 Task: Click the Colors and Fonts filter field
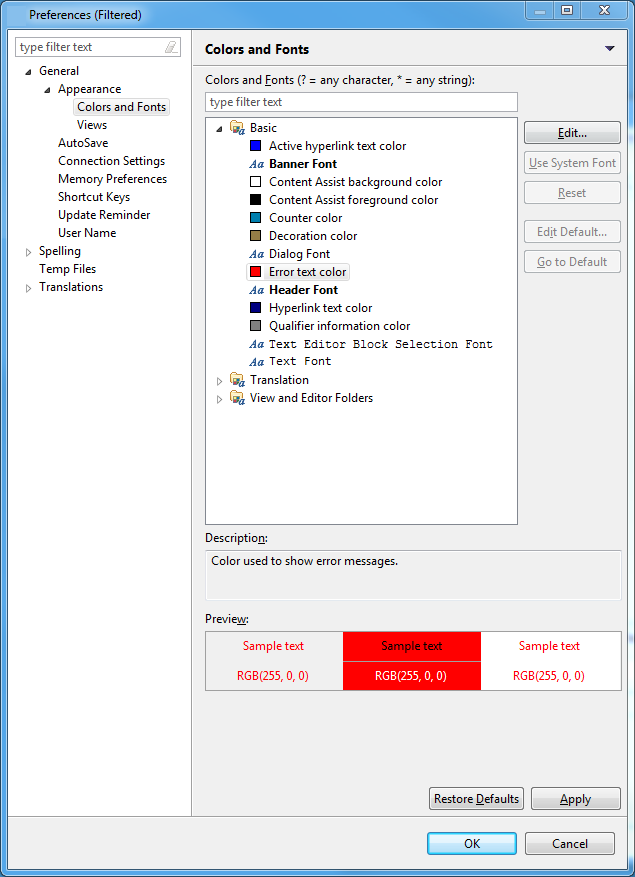pos(361,102)
